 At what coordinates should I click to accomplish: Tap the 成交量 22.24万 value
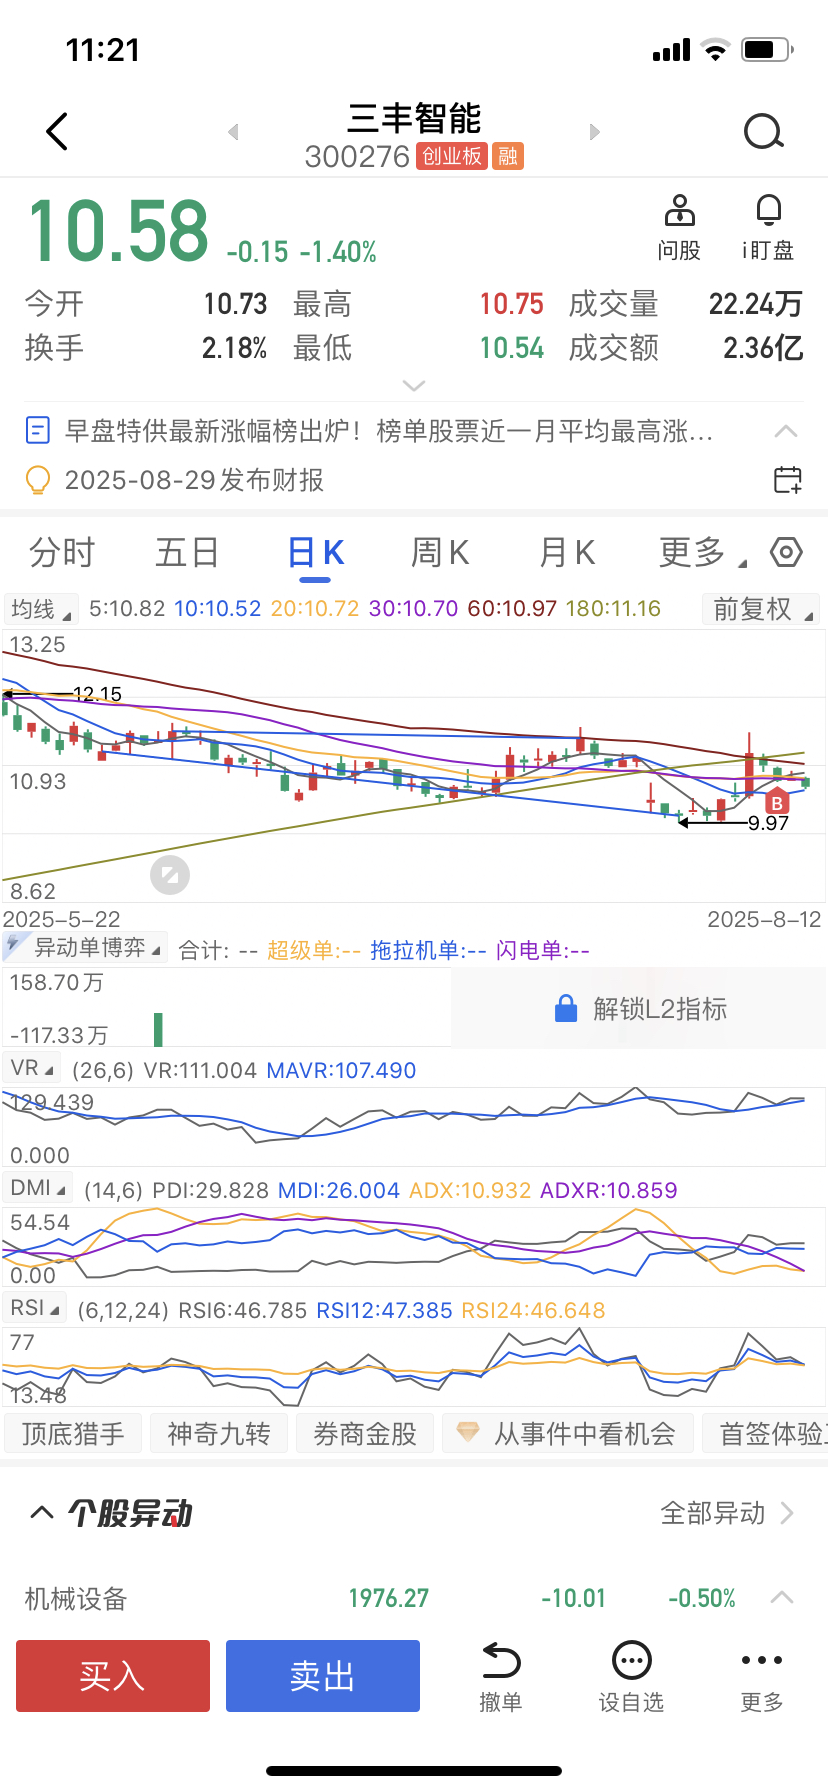(x=755, y=304)
